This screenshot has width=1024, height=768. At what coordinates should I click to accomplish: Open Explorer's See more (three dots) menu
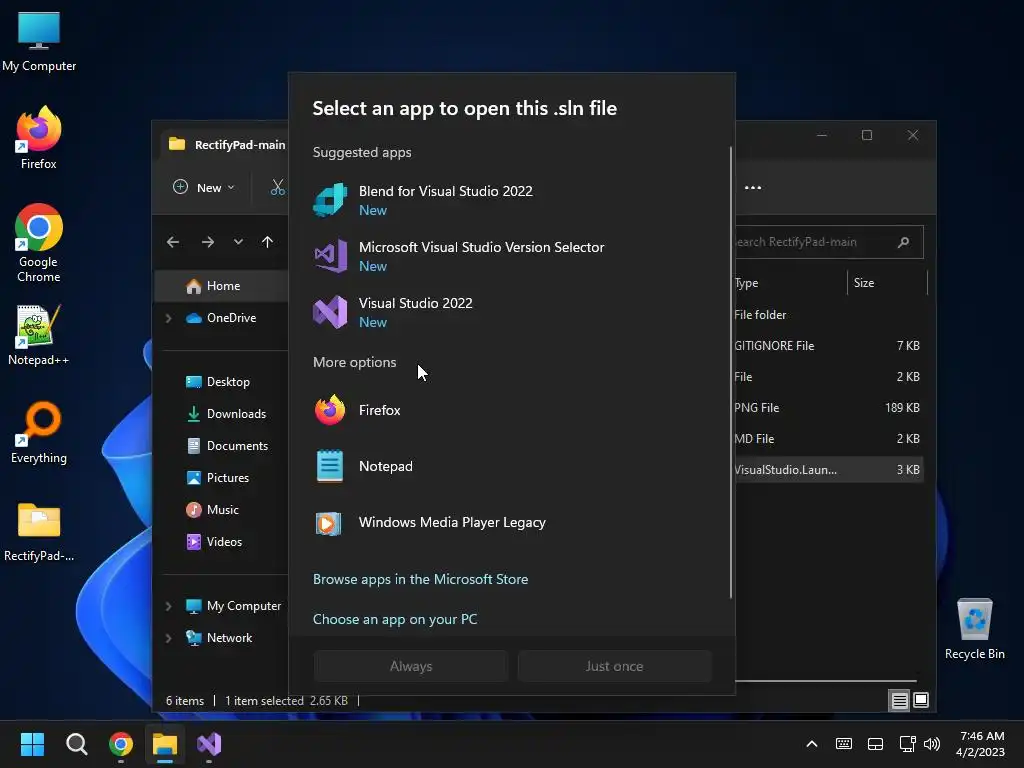(x=753, y=187)
